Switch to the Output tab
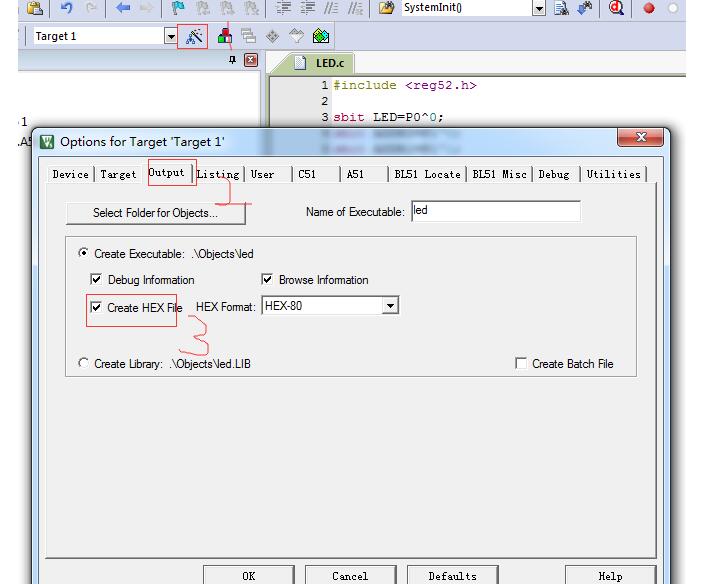The width and height of the screenshot is (711, 584). 166,173
